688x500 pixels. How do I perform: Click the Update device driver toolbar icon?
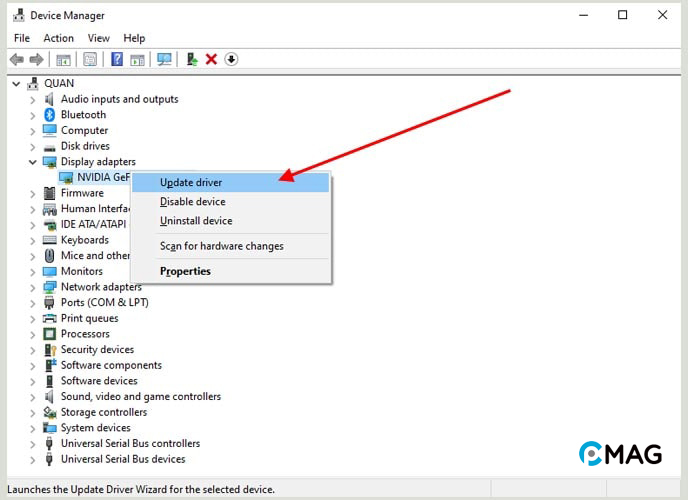pos(192,59)
